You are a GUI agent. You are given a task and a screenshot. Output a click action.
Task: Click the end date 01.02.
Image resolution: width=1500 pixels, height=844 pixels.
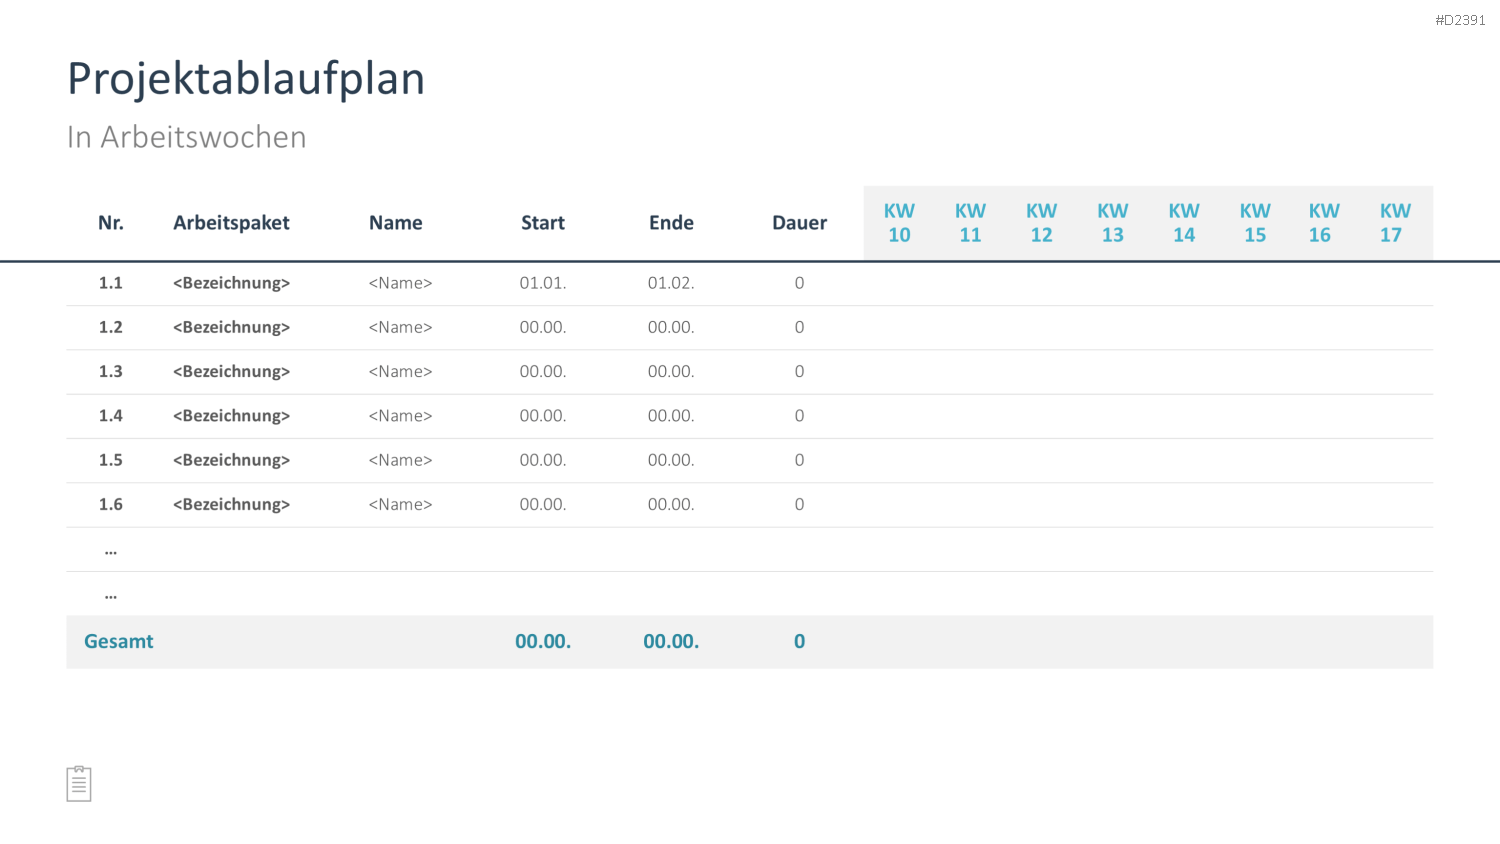coord(671,283)
